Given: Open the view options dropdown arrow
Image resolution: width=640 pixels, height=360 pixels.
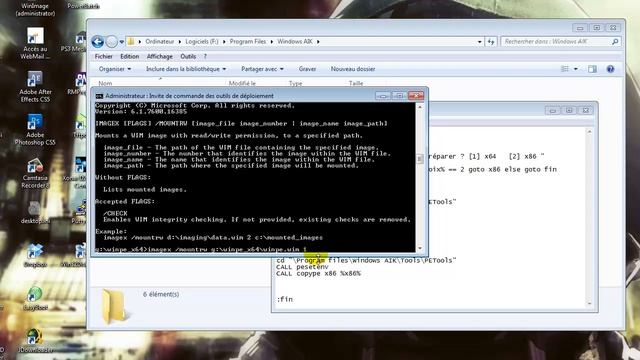Looking at the screenshot, I should (x=576, y=69).
